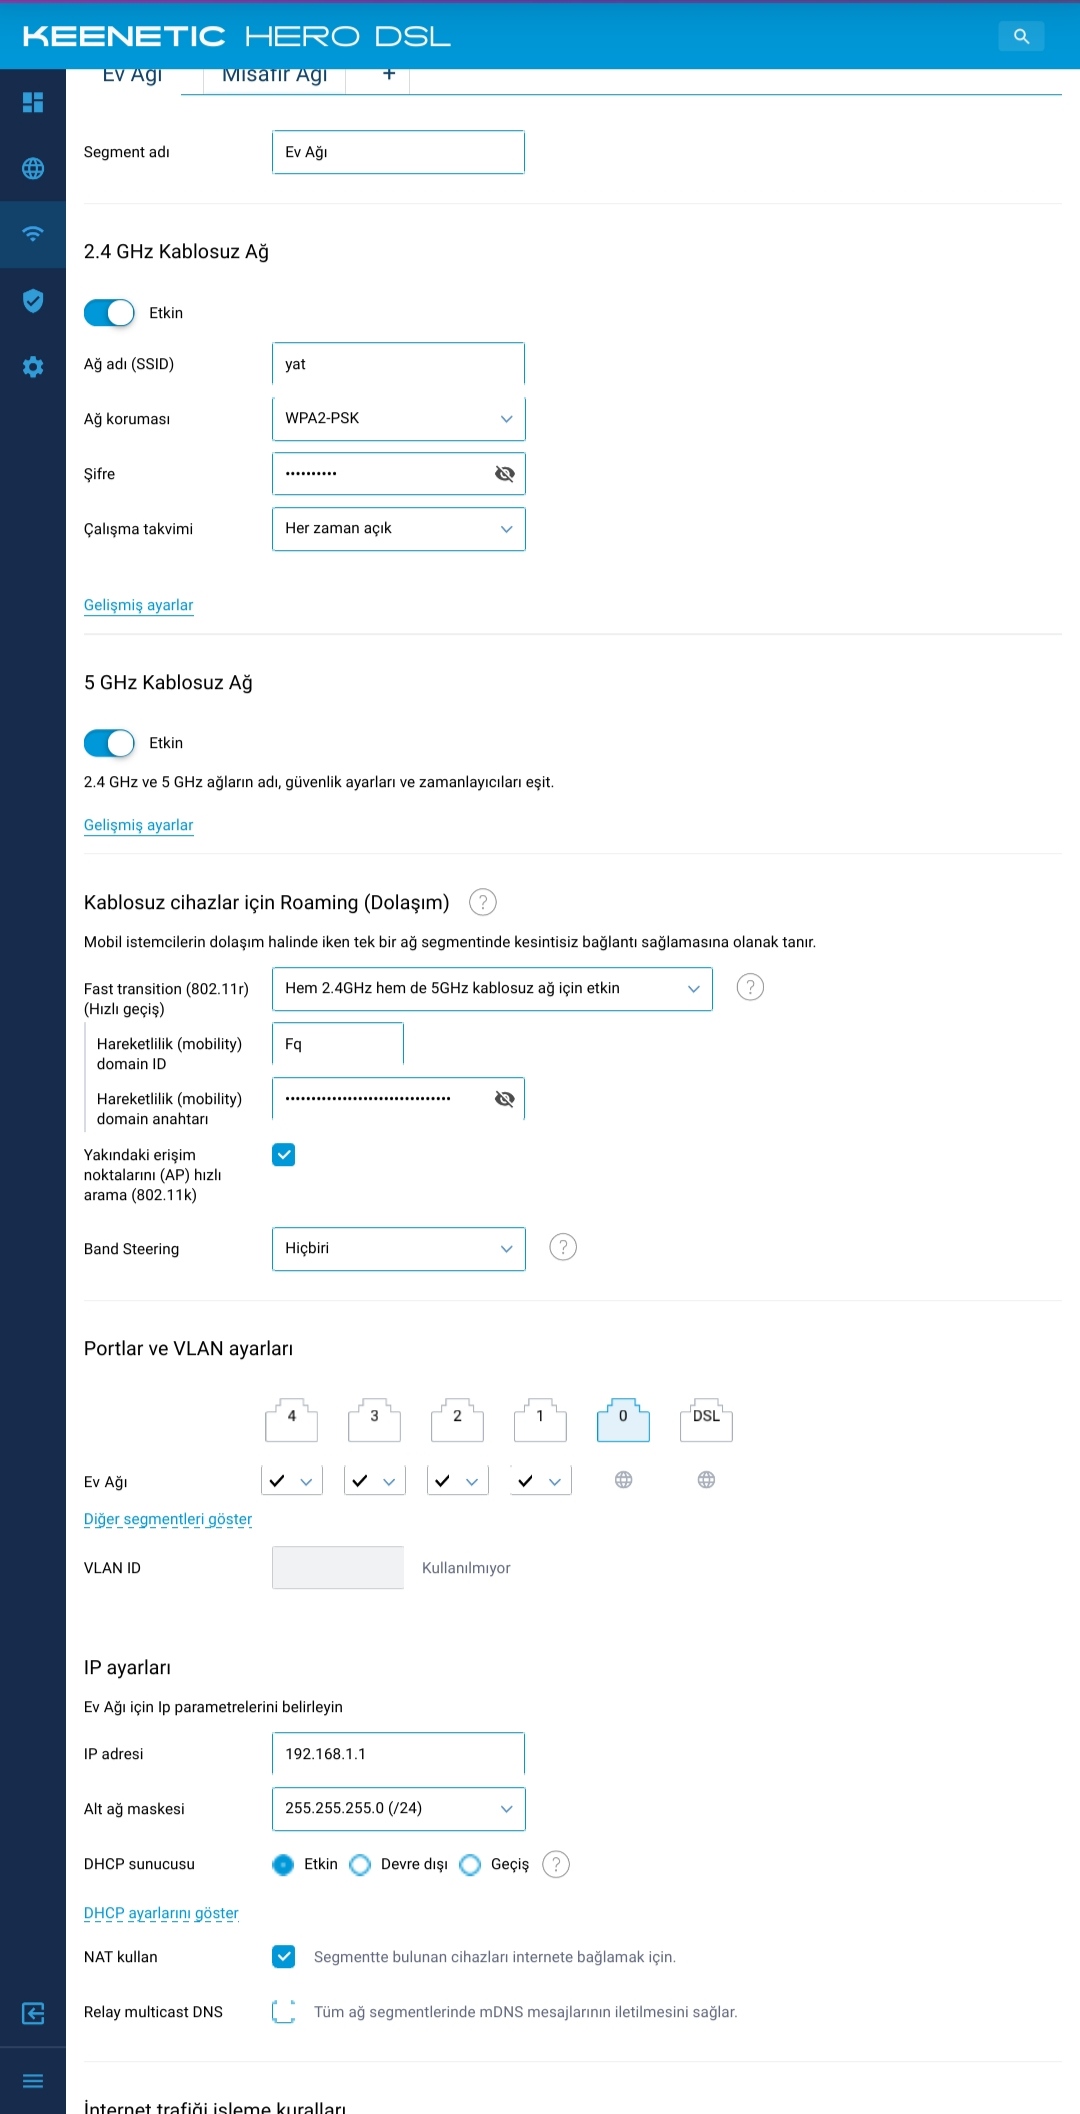1080x2114 pixels.
Task: Open Ev Ağı port 4 mode dropdown
Action: pyautogui.click(x=292, y=1481)
